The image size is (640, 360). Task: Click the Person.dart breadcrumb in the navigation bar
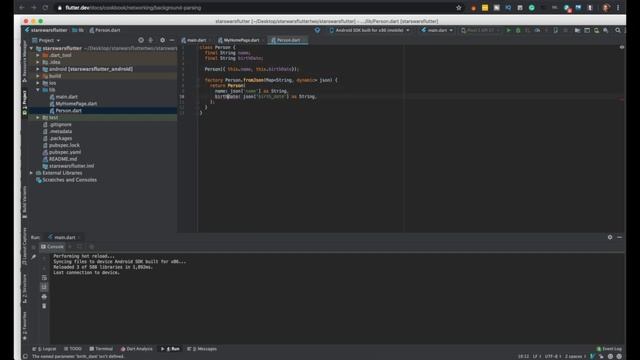click(105, 30)
